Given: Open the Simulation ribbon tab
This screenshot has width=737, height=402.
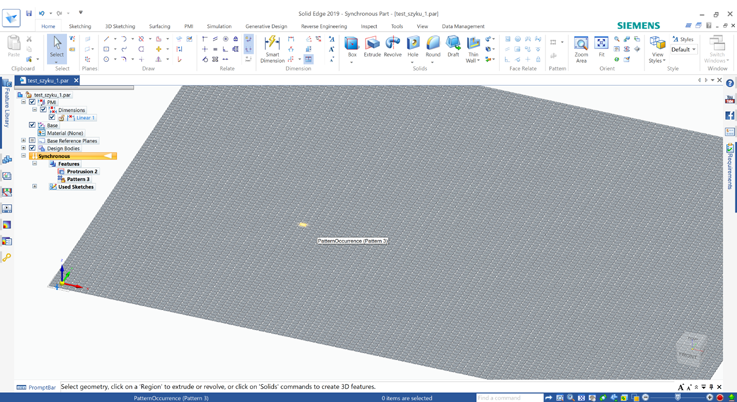Looking at the screenshot, I should coord(219,26).
